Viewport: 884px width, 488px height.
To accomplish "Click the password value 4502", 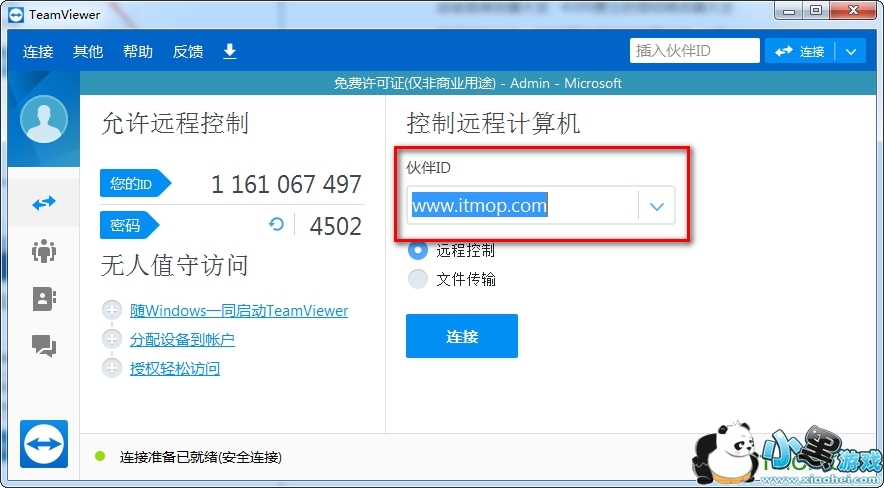I will (x=335, y=226).
